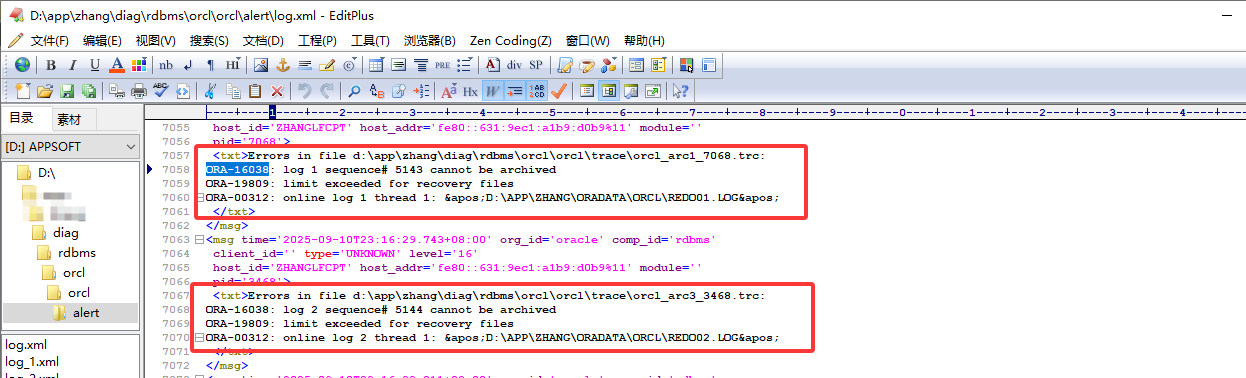1246x378 pixels.
Task: Click the PRE tag icon
Action: pyautogui.click(x=442, y=65)
